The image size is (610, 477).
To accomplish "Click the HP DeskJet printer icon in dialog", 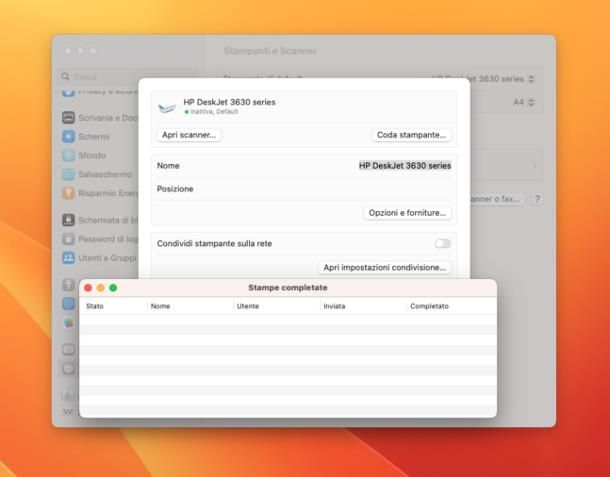I will pos(167,107).
